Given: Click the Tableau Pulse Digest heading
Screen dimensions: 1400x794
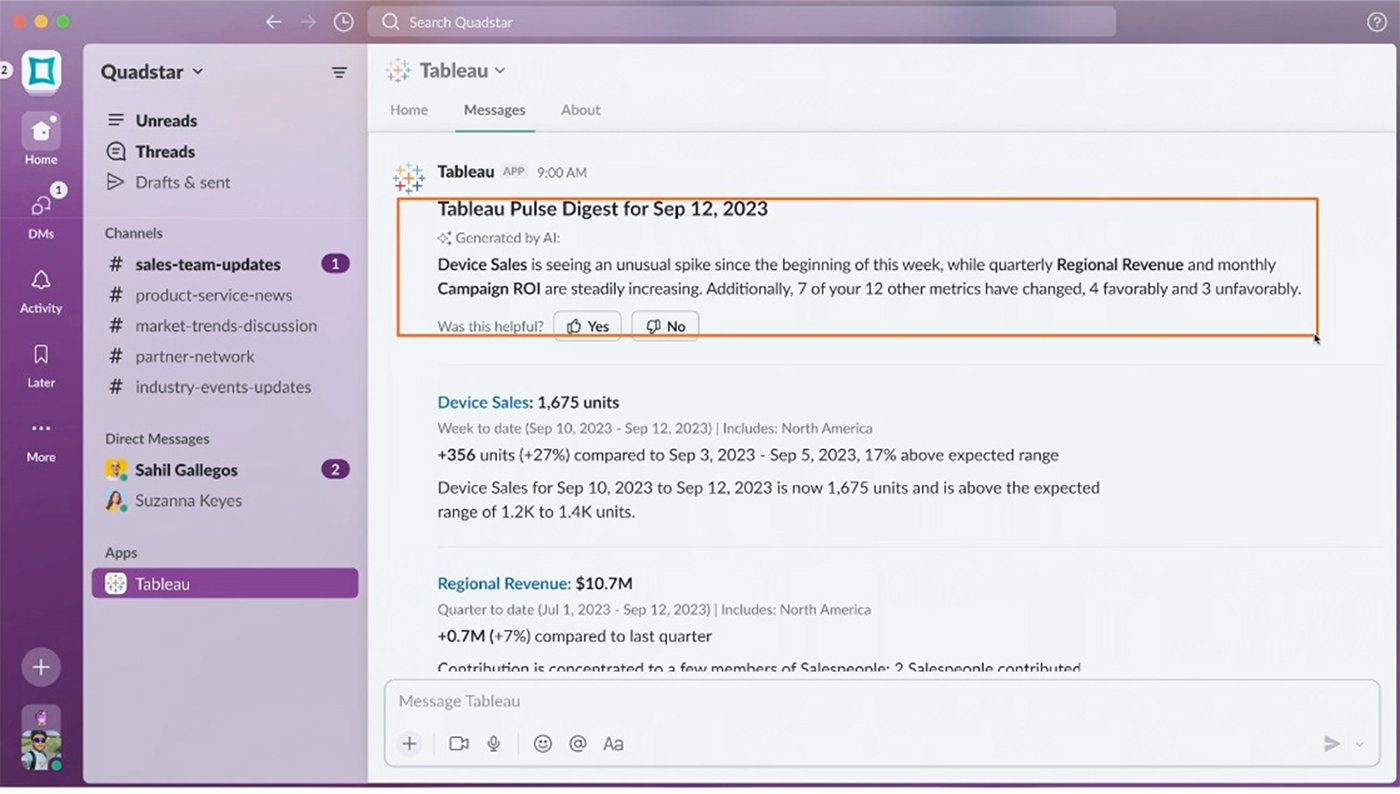Looking at the screenshot, I should 603,209.
